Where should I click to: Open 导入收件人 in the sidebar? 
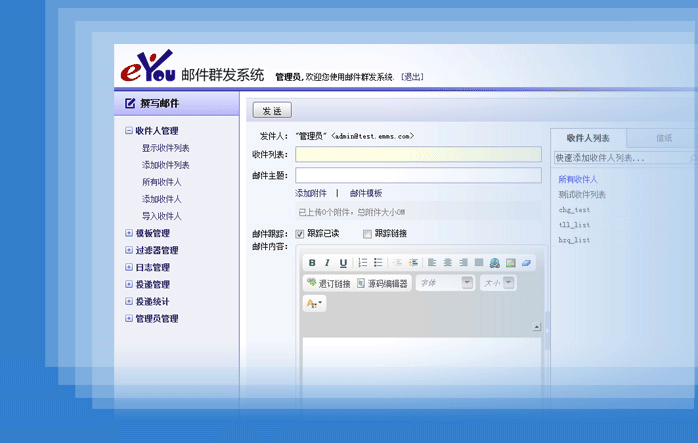[161, 216]
